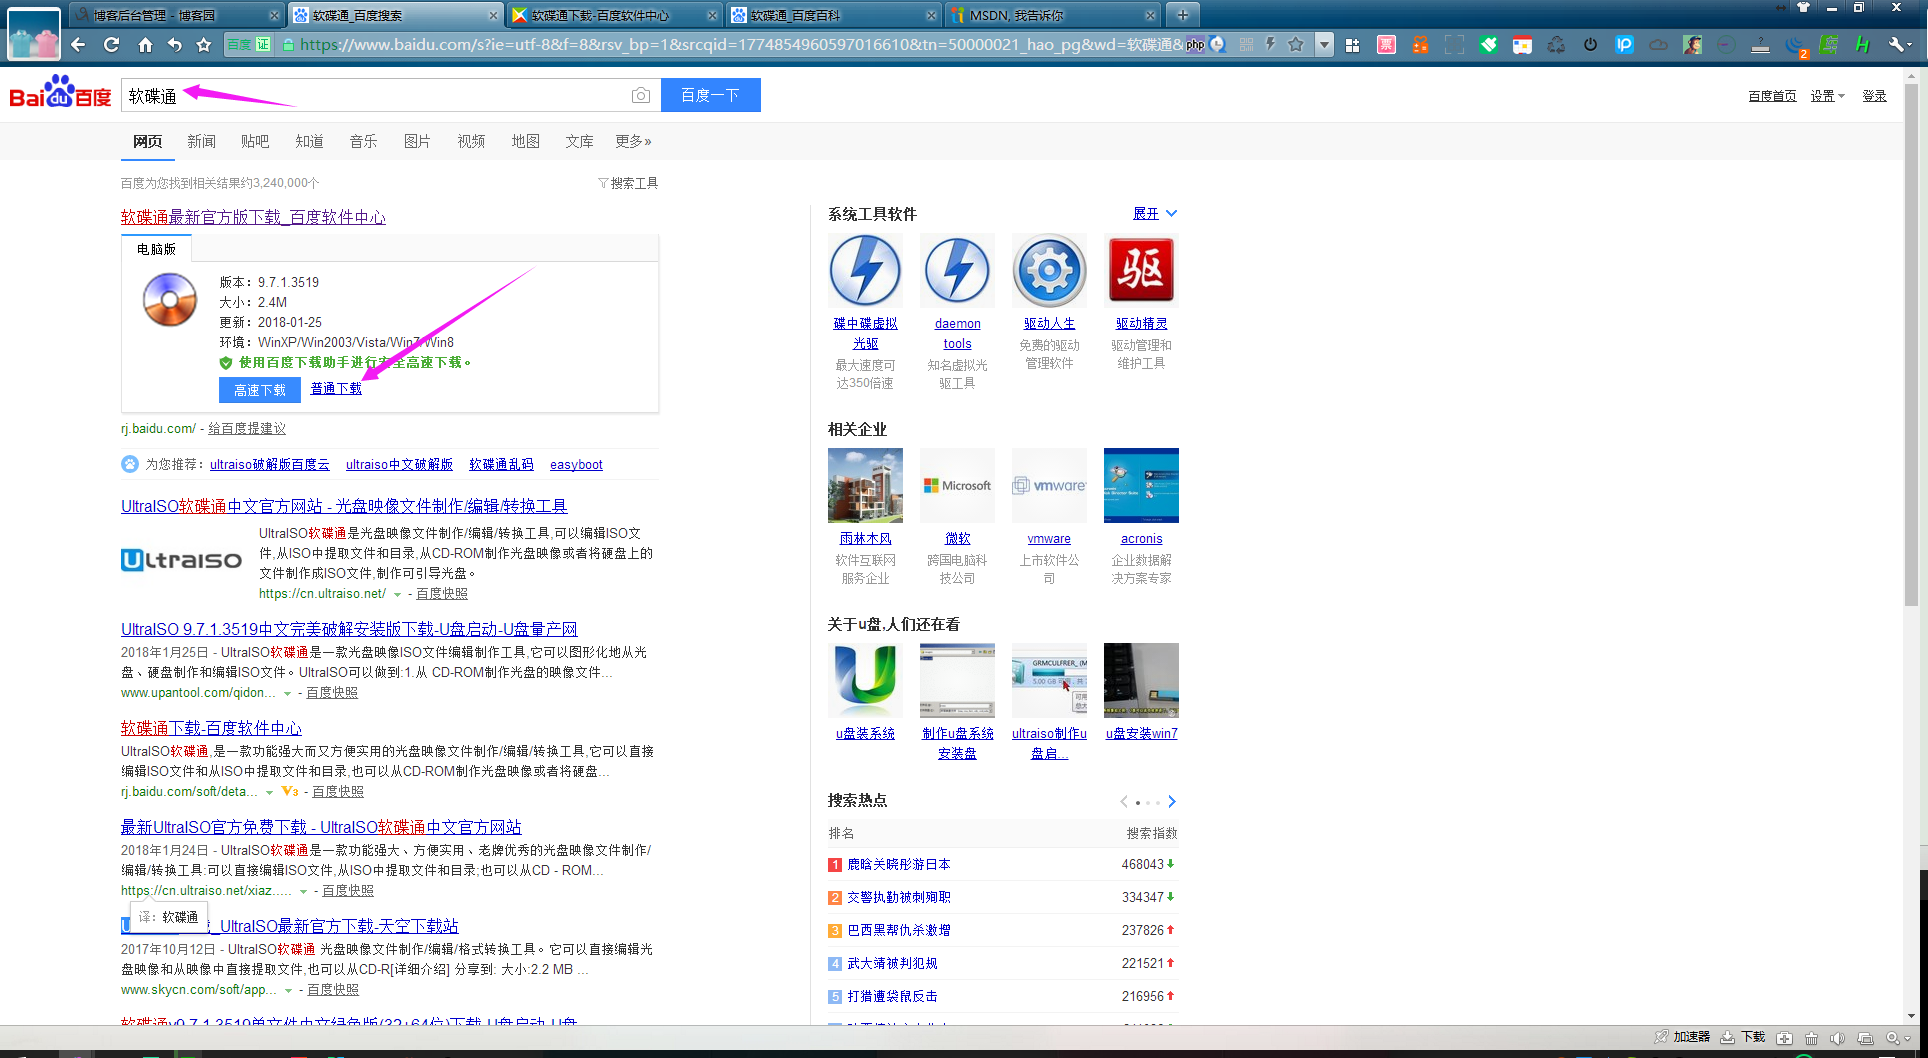Open the address bar dropdown arrow
Viewport: 1928px width, 1058px height.
click(1324, 44)
